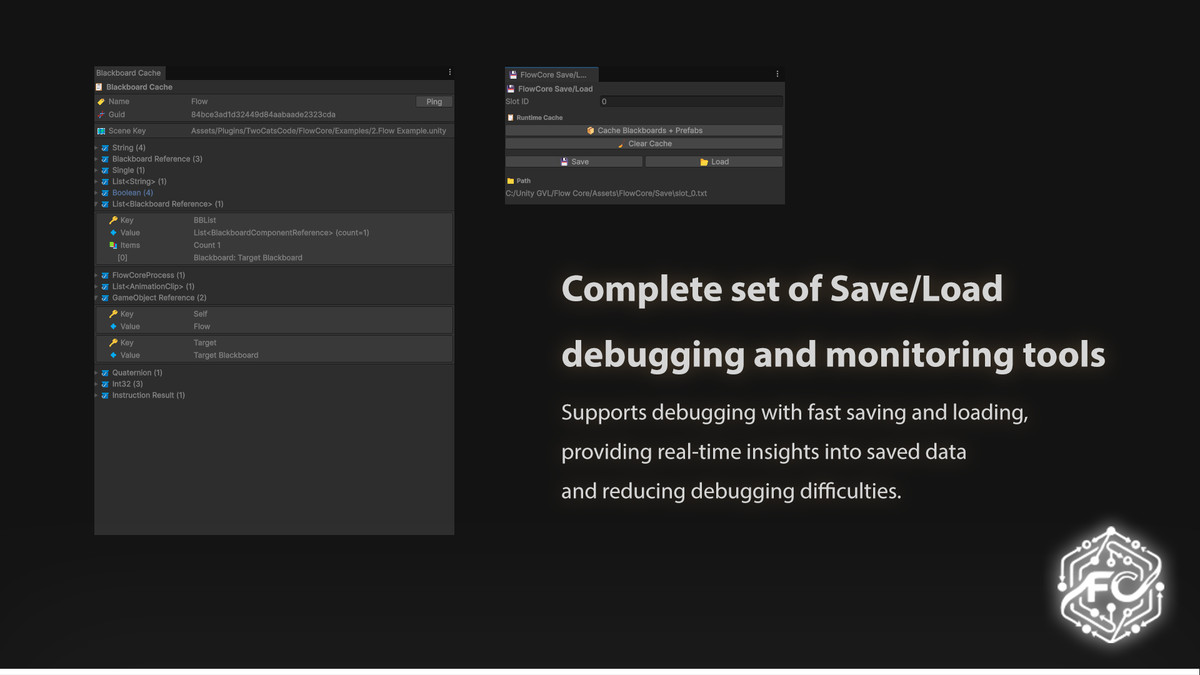Click the Load button
This screenshot has width=1200, height=675.
point(714,162)
